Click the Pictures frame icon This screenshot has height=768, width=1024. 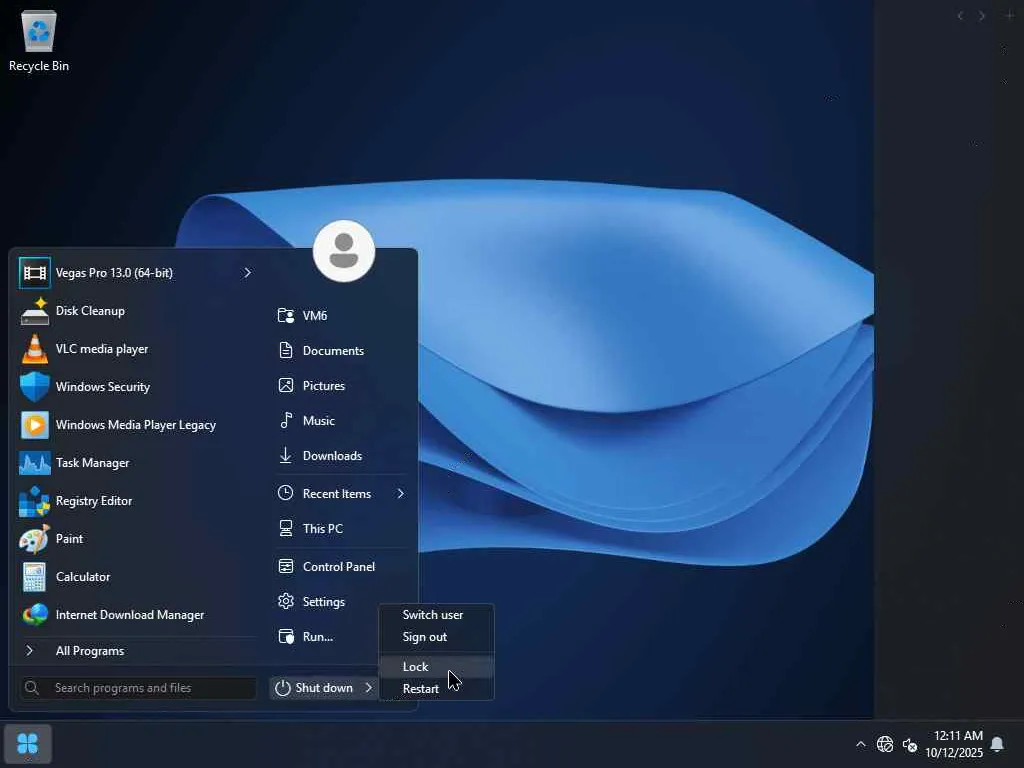point(286,385)
